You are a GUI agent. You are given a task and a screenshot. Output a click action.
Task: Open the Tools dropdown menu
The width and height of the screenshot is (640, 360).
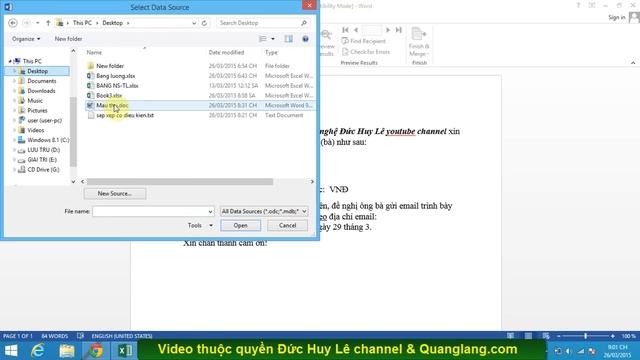200,225
